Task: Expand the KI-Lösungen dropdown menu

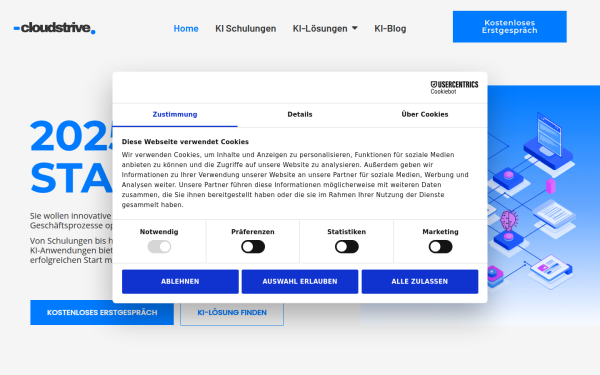Action: click(325, 29)
